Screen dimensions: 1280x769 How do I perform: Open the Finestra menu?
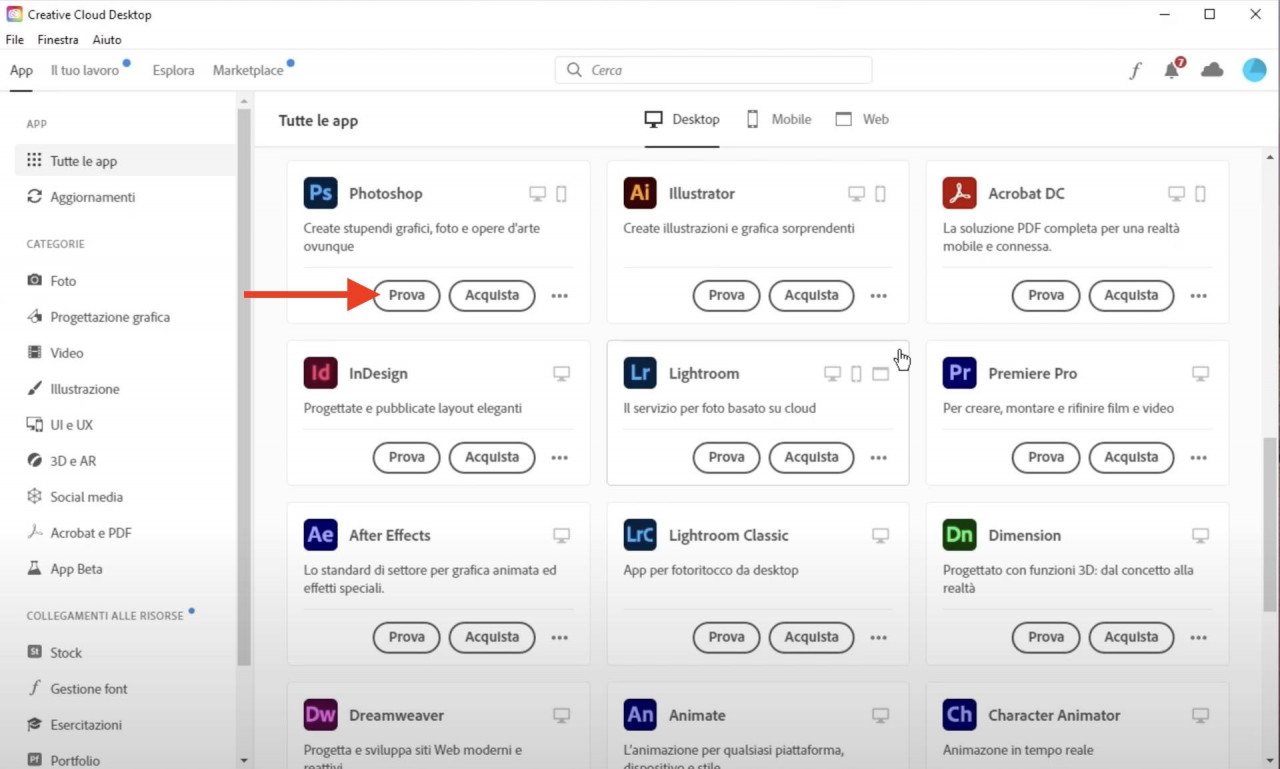tap(58, 40)
